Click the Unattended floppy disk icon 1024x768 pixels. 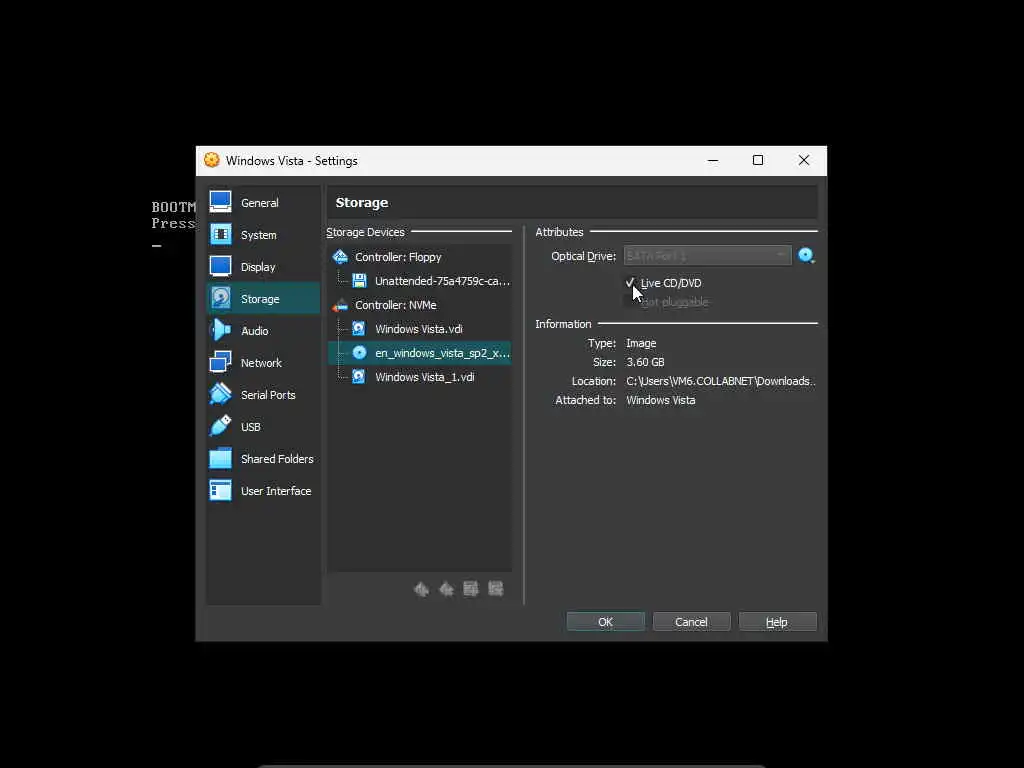(359, 281)
